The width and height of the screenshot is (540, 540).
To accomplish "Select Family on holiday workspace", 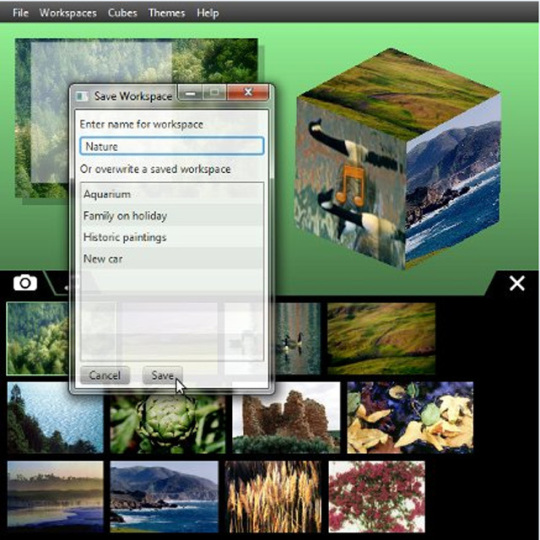I will [x=172, y=216].
